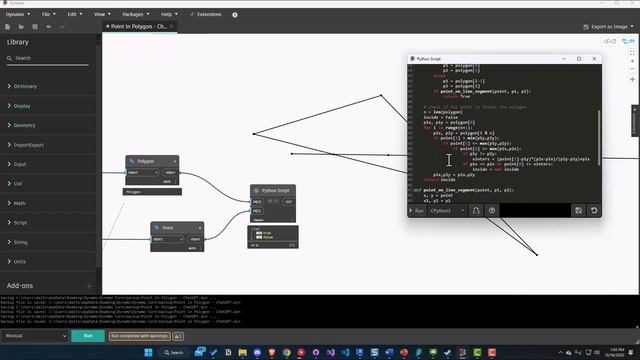Click Run in the Python Script editor
Viewport: 640px width, 360px height.
click(x=417, y=211)
